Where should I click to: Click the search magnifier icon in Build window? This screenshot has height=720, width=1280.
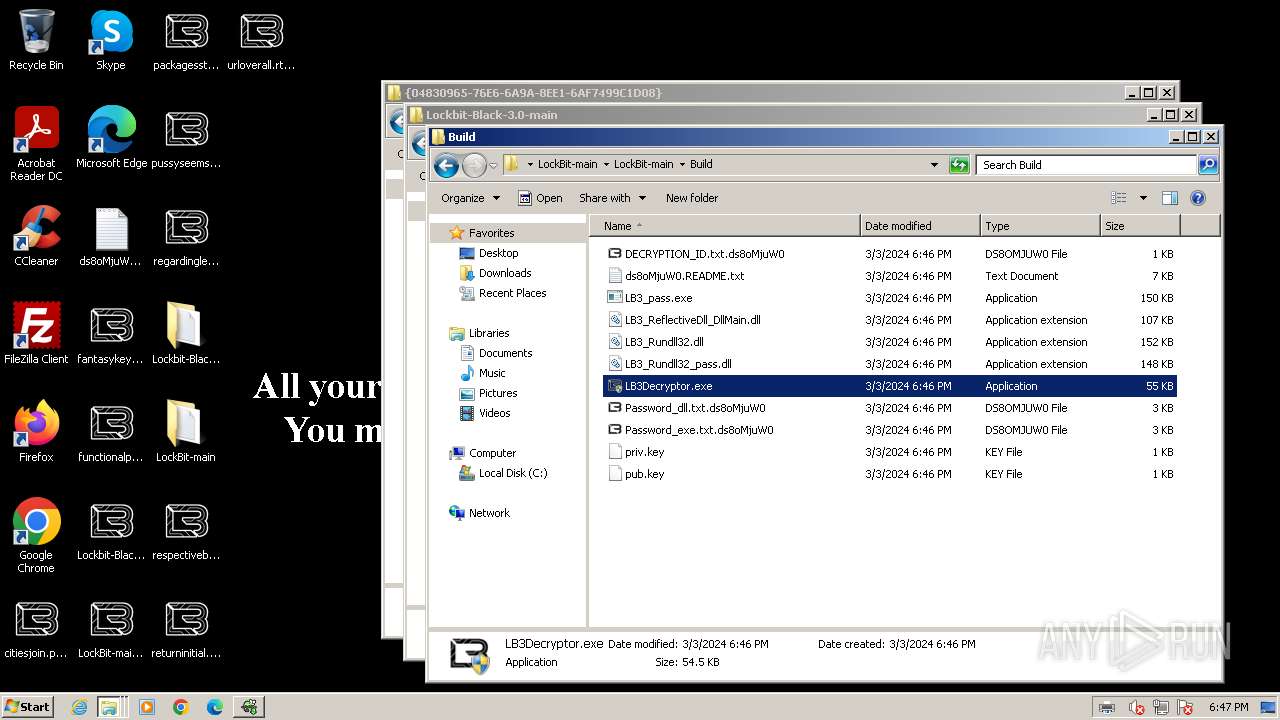coord(1208,165)
